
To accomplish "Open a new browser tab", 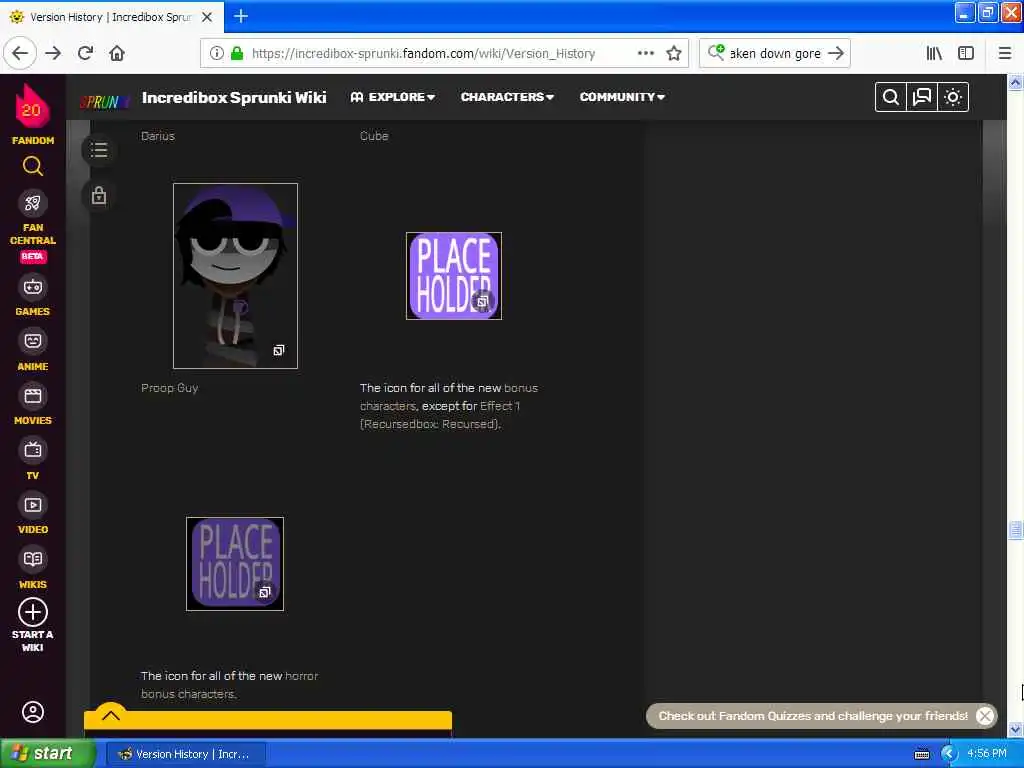I will pos(241,16).
